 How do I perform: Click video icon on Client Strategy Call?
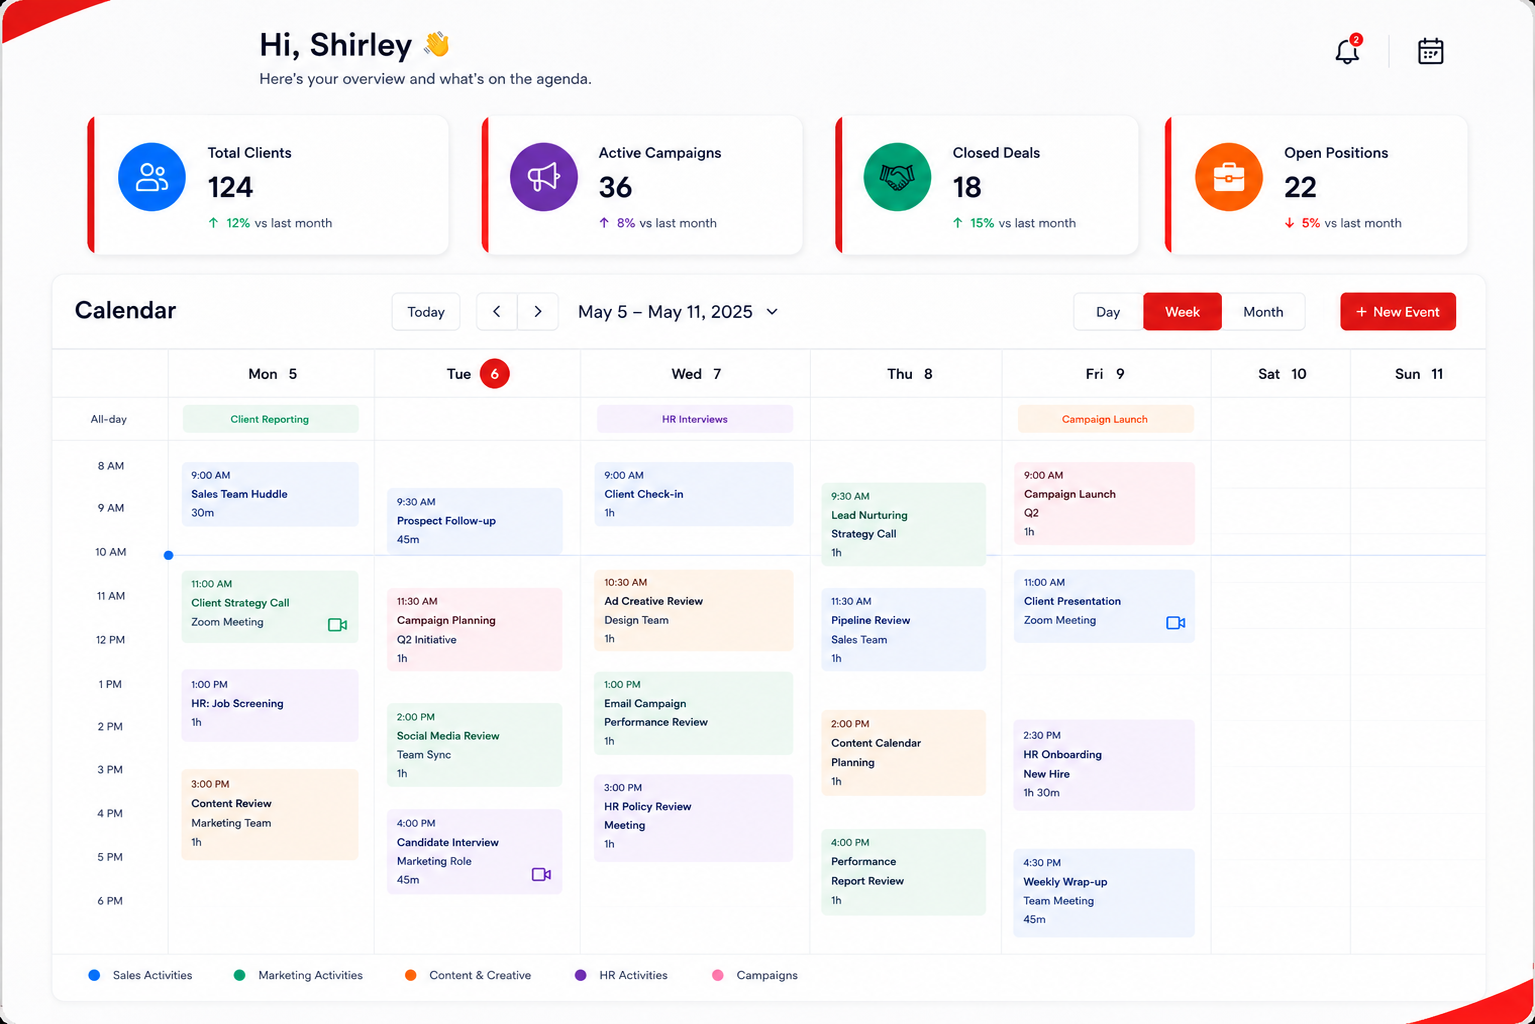point(337,625)
